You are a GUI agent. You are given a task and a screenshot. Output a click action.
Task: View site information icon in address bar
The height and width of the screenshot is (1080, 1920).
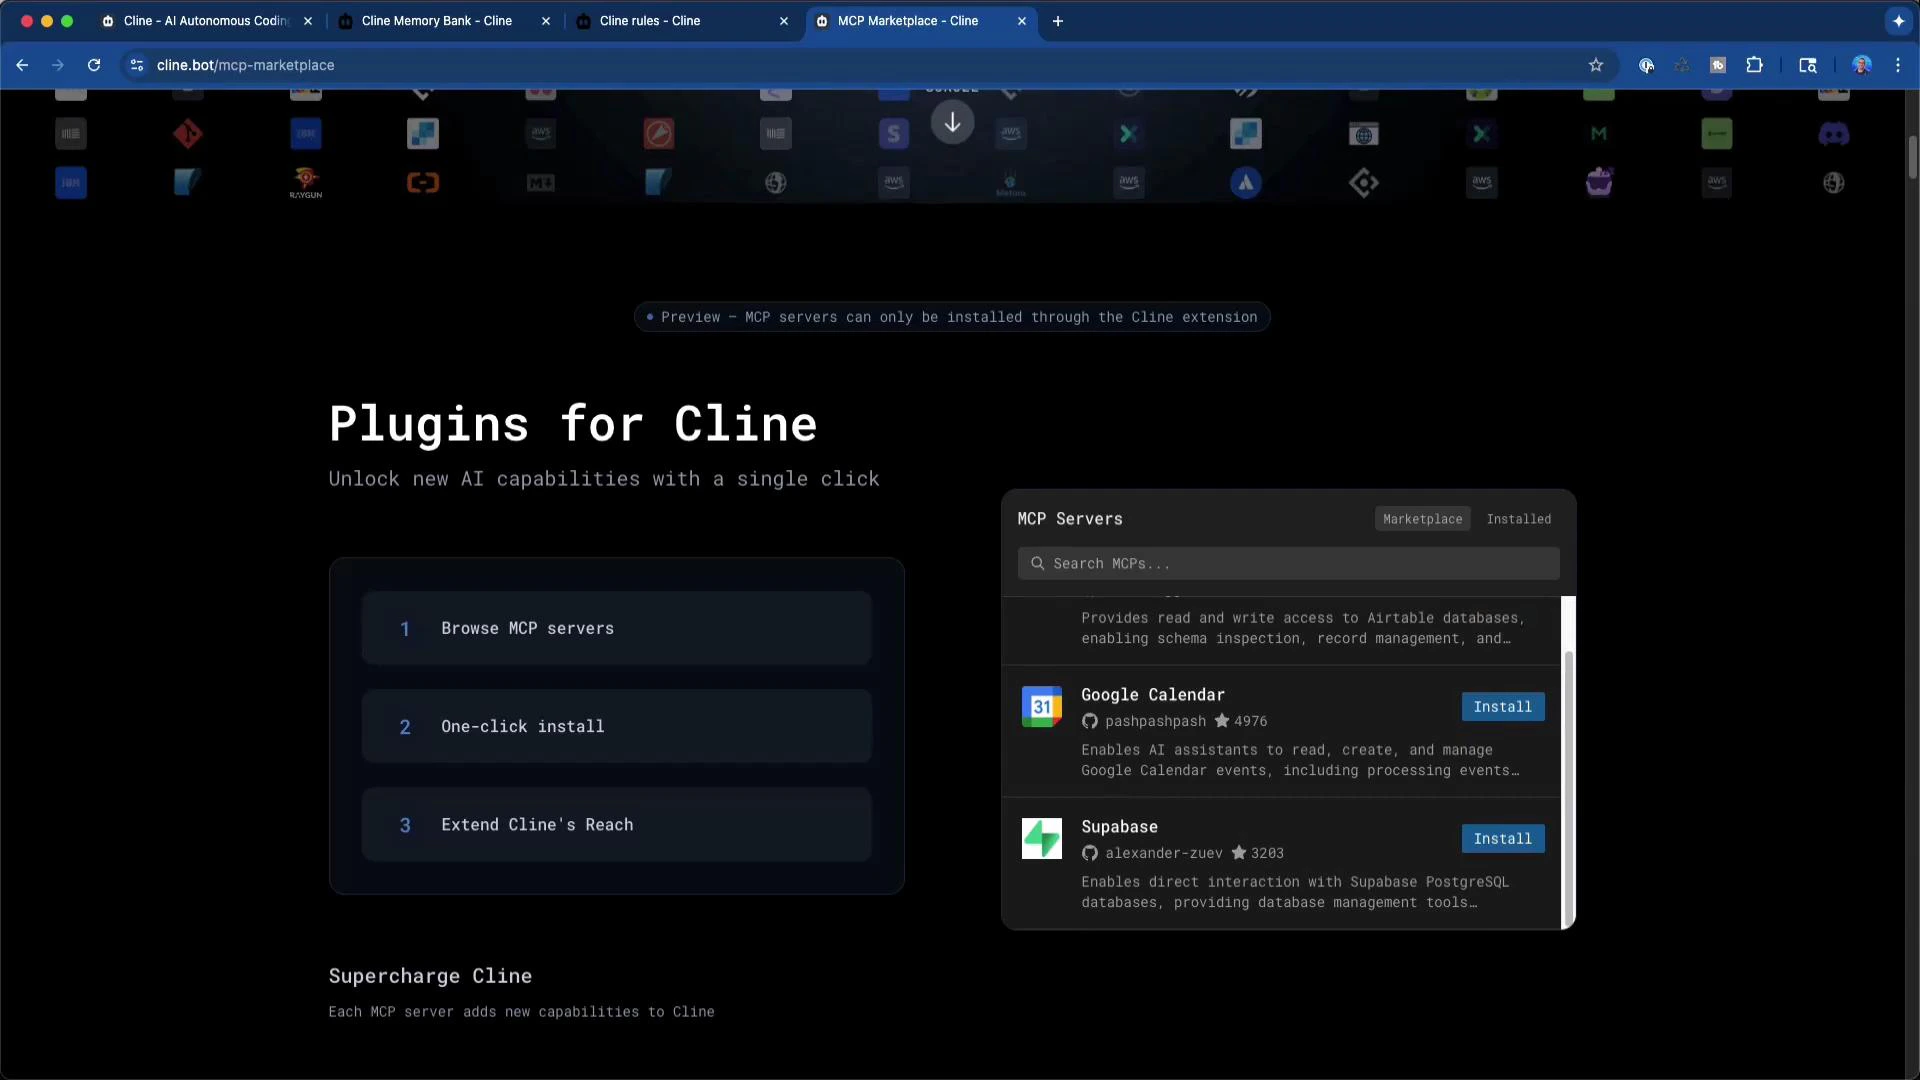click(x=136, y=65)
